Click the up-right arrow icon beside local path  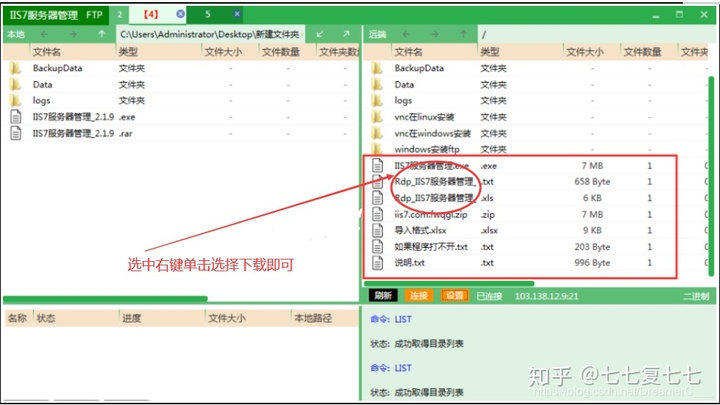pos(346,34)
